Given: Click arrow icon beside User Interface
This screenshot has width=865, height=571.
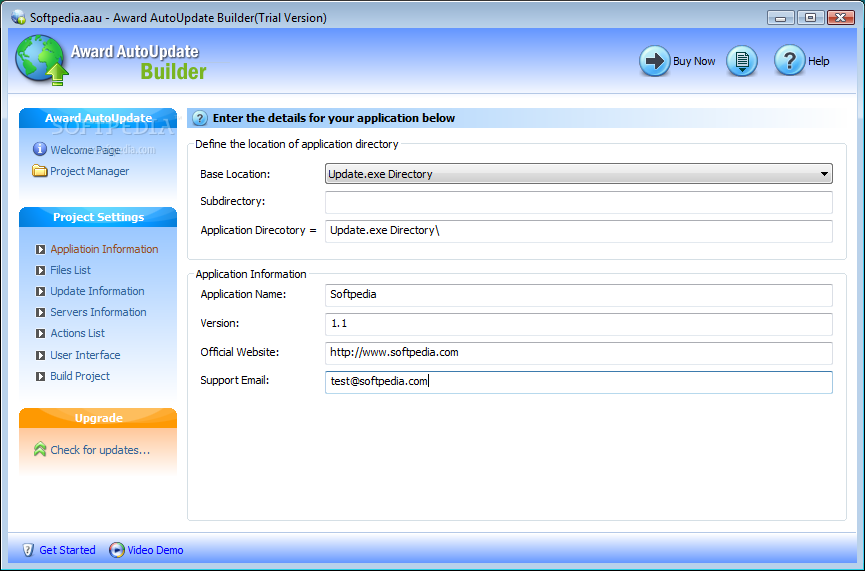Looking at the screenshot, I should coord(40,355).
